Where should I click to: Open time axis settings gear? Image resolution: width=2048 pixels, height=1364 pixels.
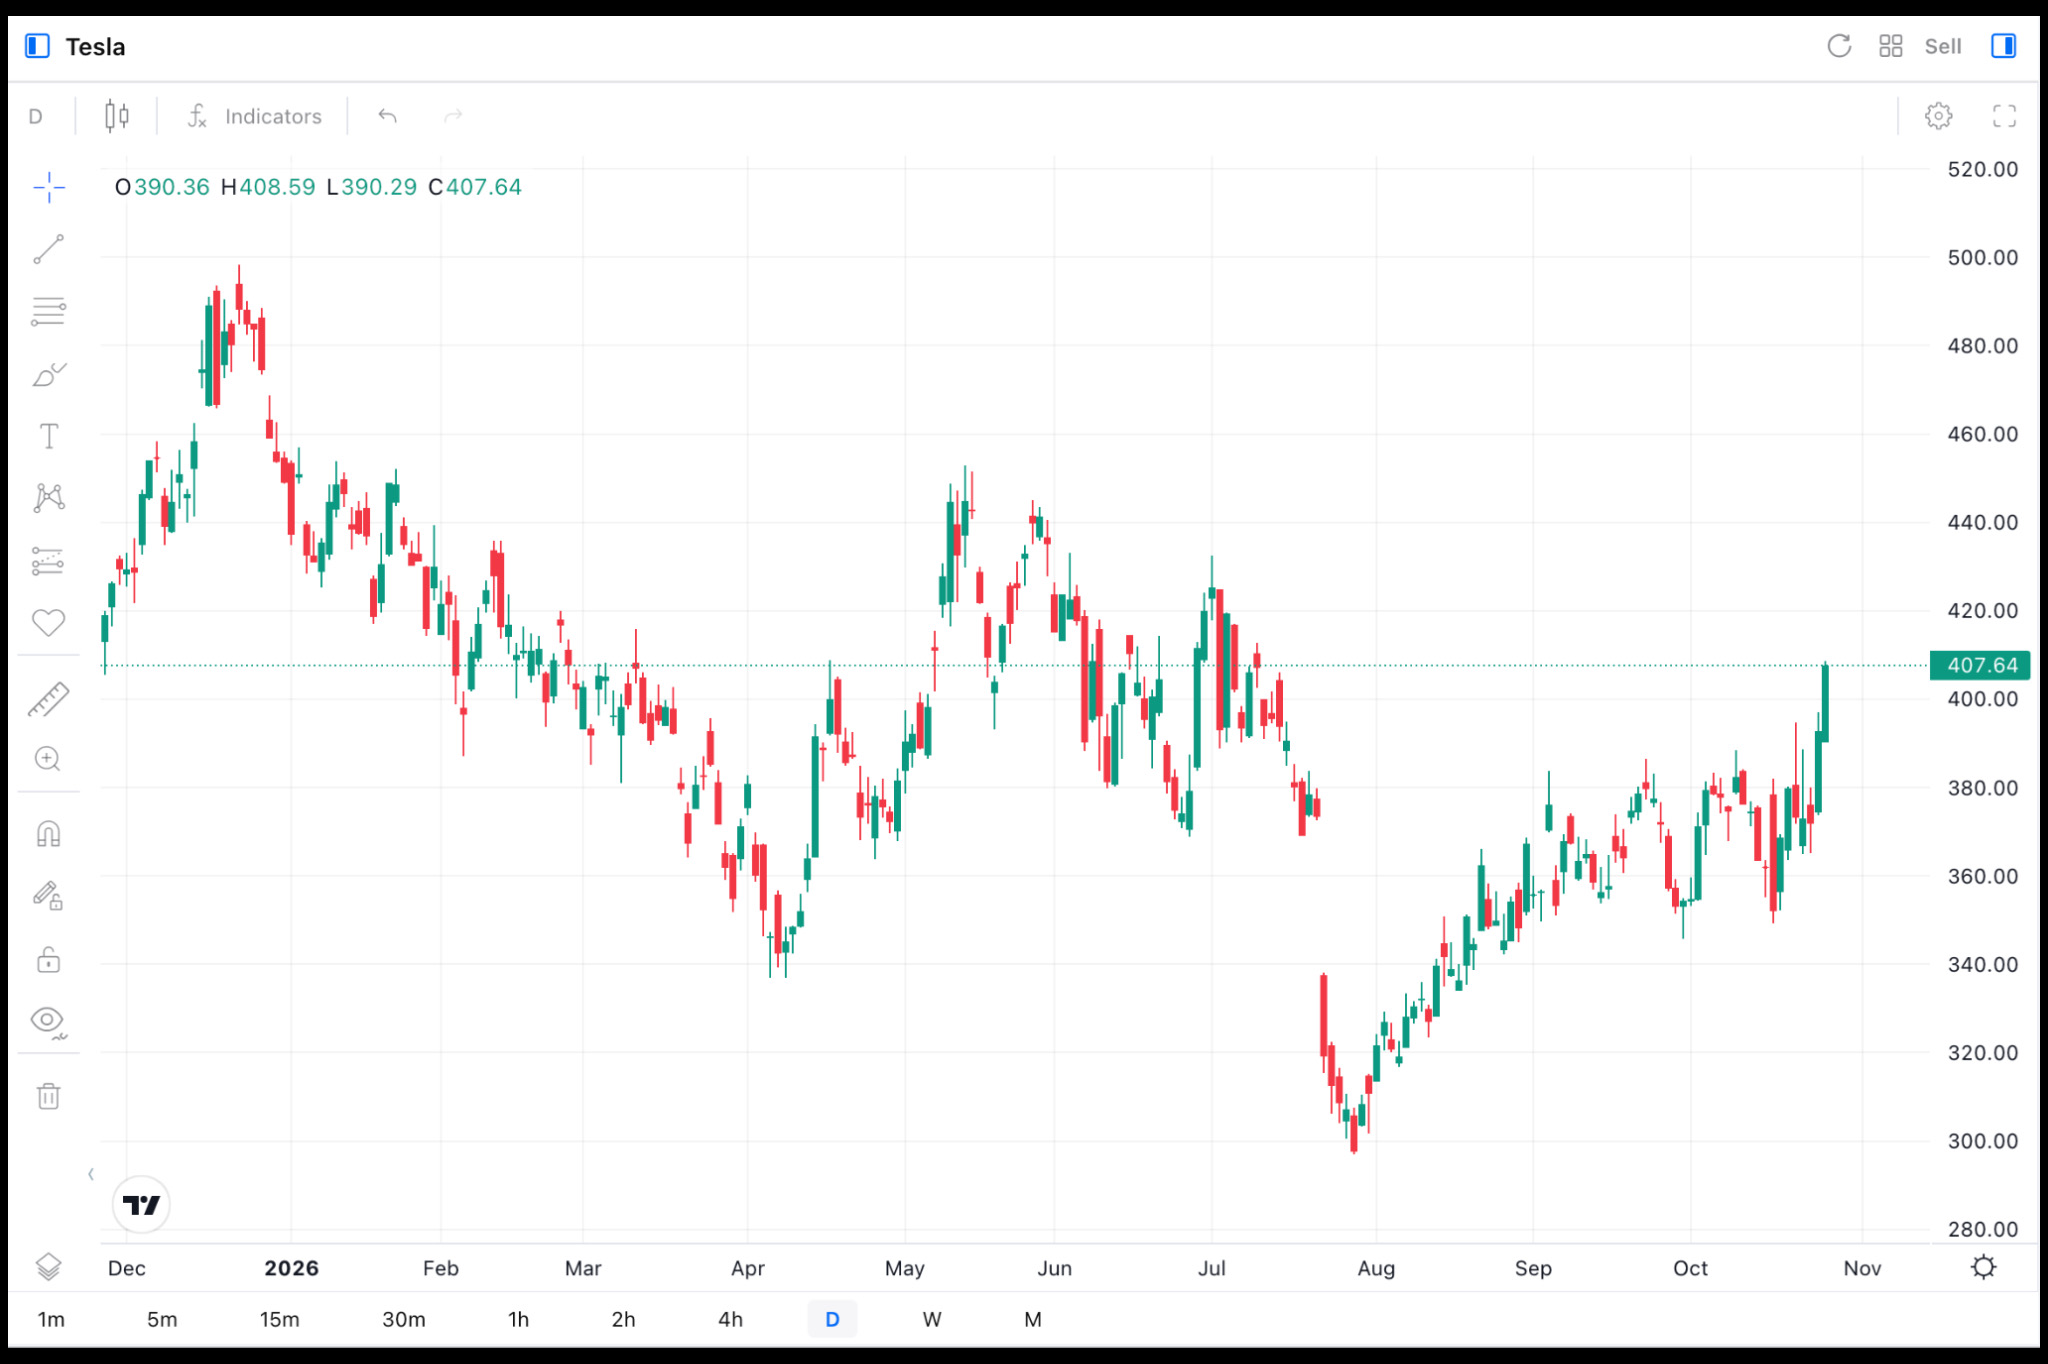click(1984, 1267)
